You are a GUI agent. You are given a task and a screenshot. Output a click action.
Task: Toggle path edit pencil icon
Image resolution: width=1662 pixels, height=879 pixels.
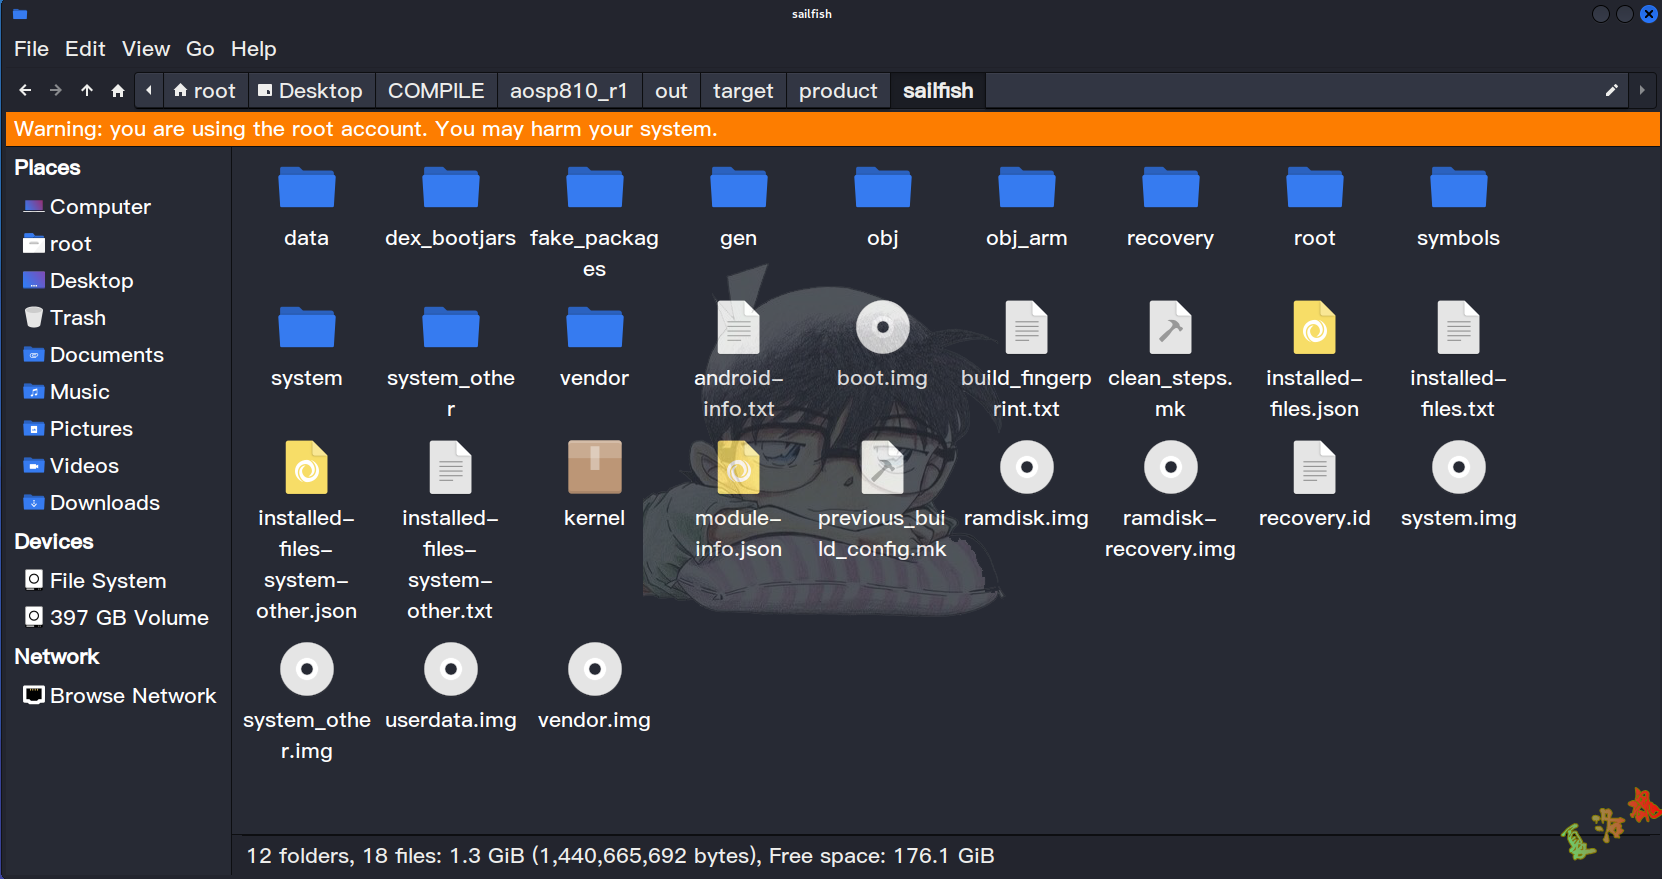click(1611, 91)
